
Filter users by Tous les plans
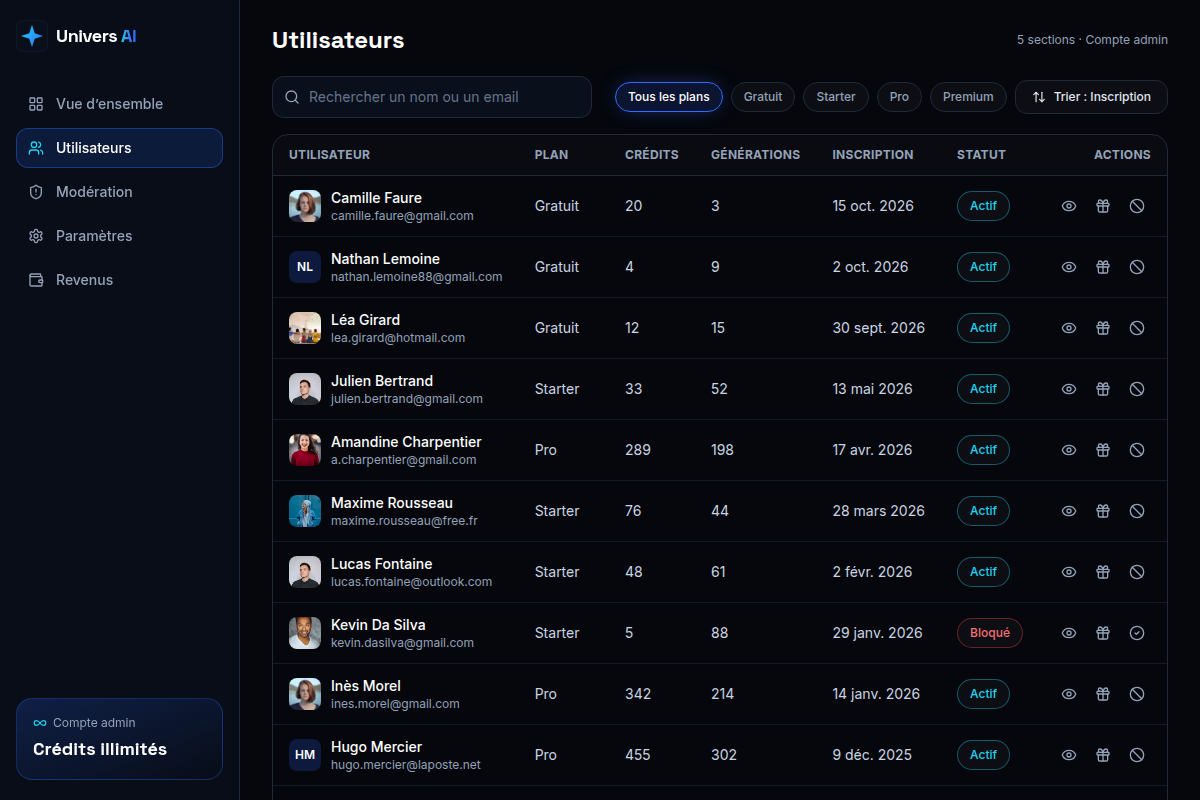coord(669,97)
